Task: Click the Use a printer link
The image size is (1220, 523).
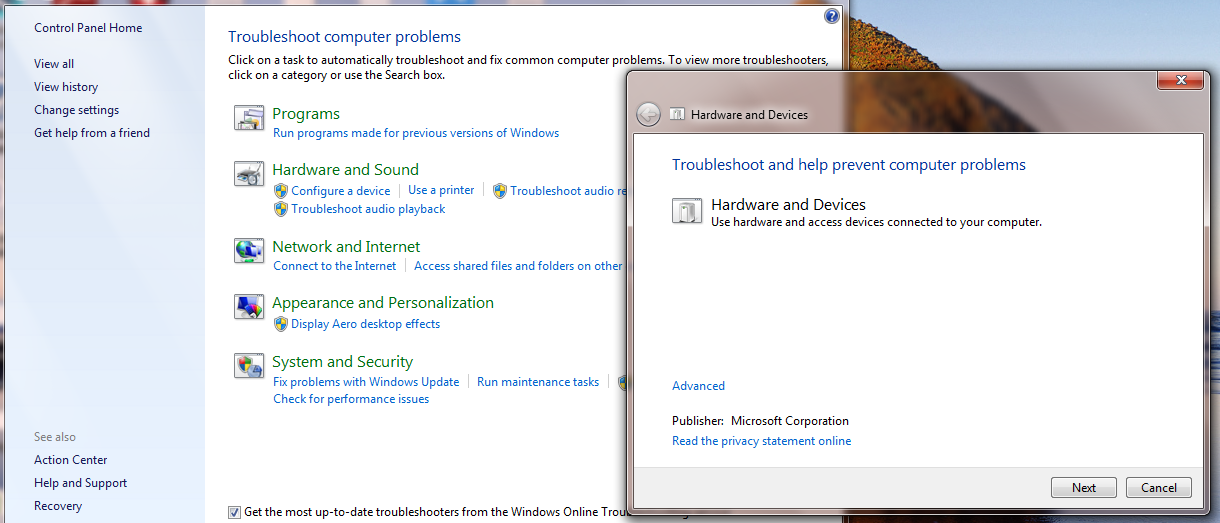Action: click(x=441, y=190)
